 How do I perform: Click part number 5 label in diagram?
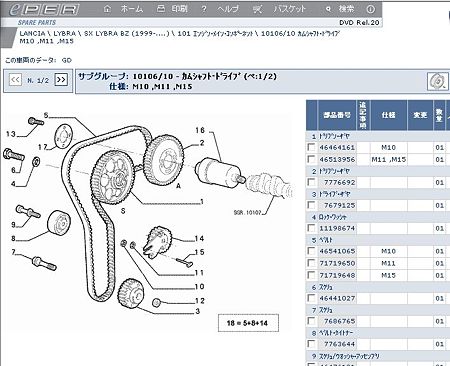46,115
